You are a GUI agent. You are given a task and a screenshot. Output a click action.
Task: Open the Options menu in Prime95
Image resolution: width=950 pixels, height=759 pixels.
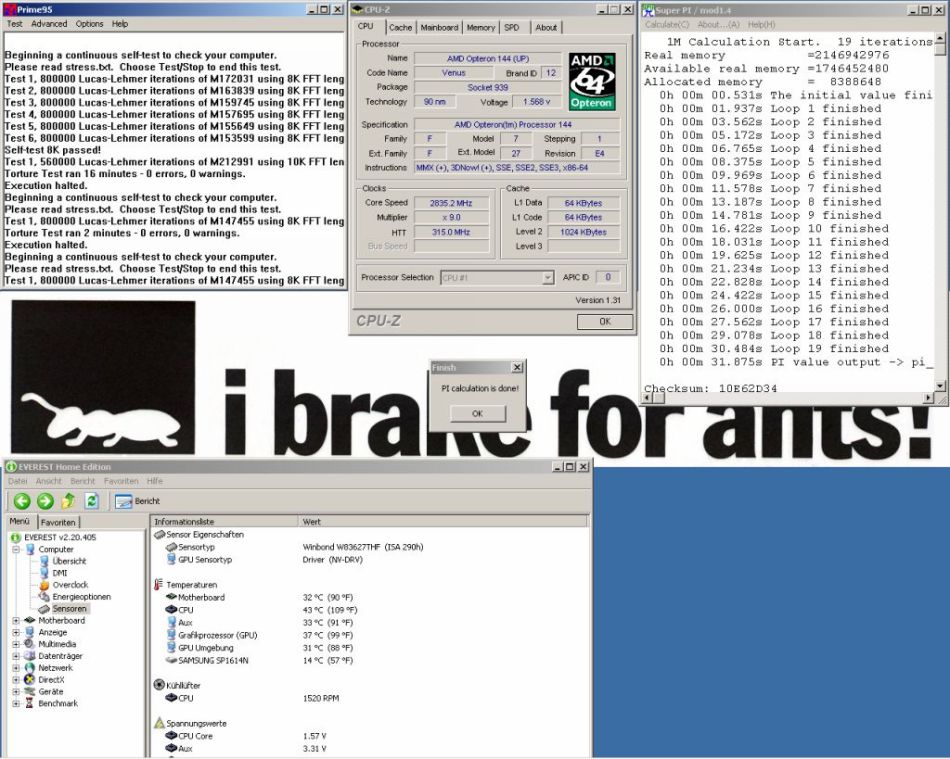pyautogui.click(x=89, y=24)
